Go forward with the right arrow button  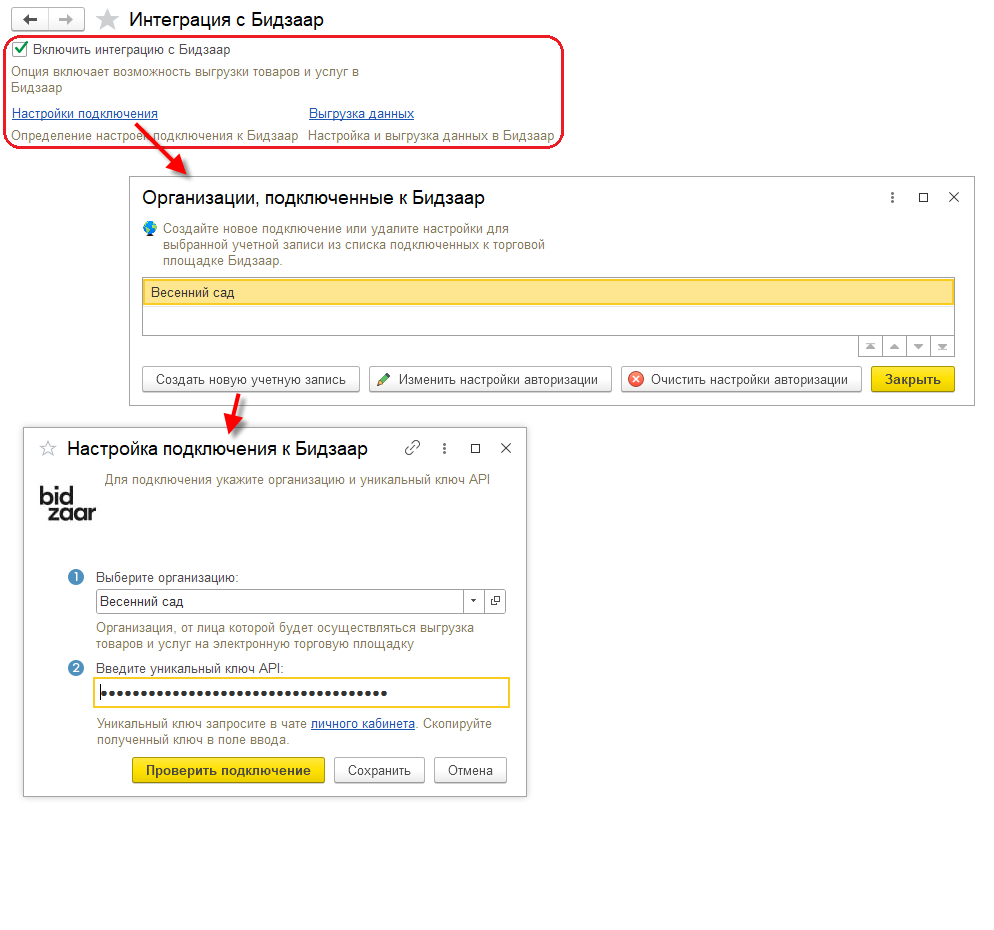[66, 20]
